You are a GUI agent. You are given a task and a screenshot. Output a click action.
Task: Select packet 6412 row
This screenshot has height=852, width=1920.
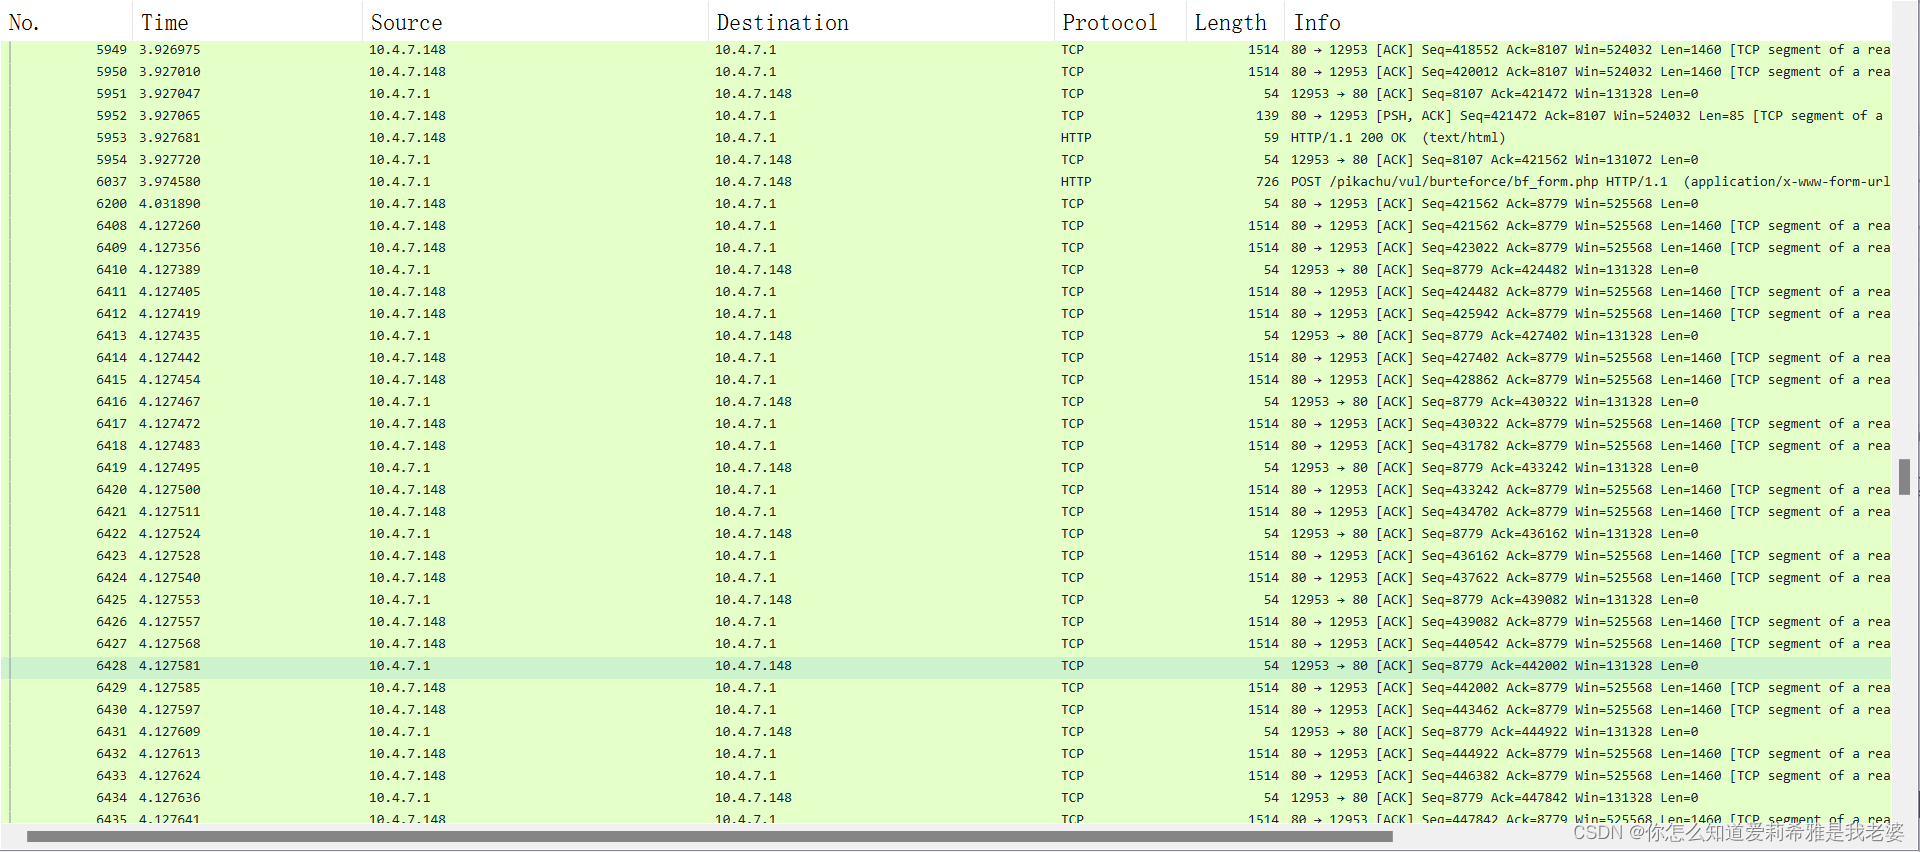click(945, 314)
